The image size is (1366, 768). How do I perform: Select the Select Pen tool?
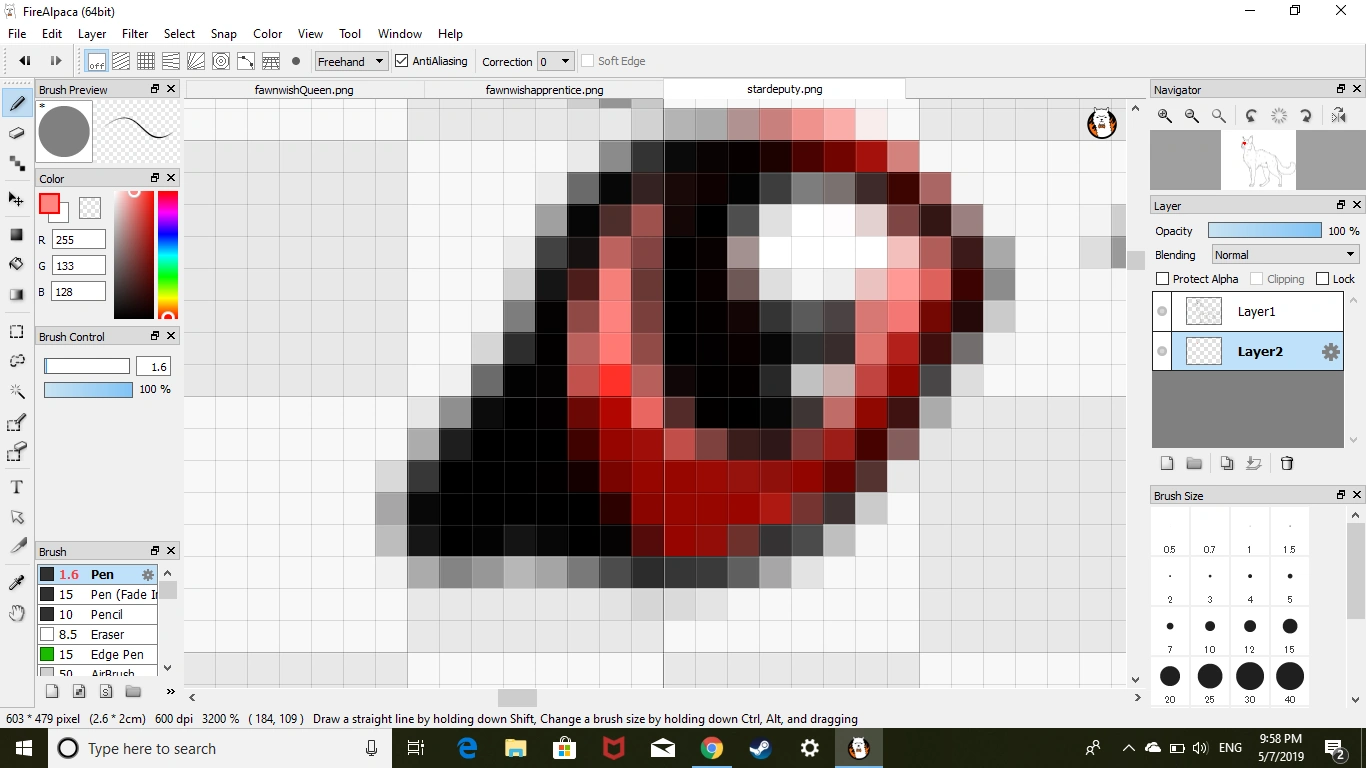pyautogui.click(x=17, y=424)
